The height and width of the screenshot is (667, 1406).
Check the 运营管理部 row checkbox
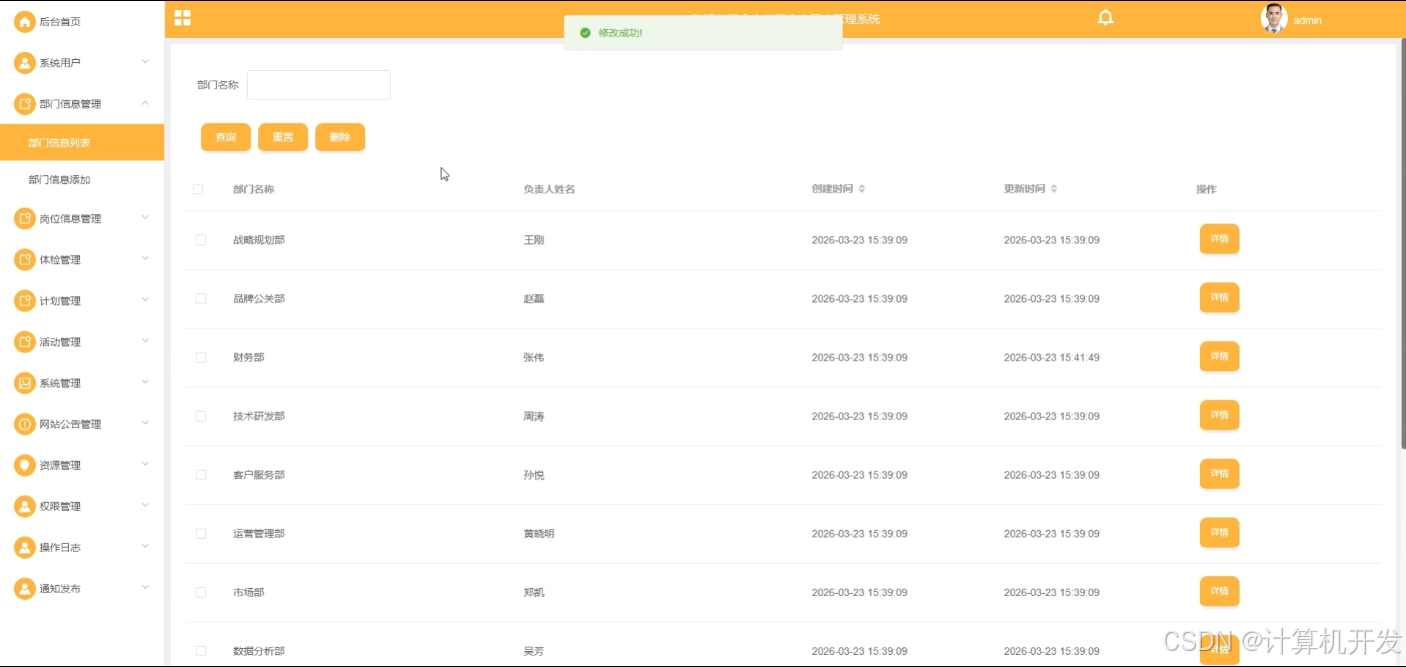[x=201, y=534]
